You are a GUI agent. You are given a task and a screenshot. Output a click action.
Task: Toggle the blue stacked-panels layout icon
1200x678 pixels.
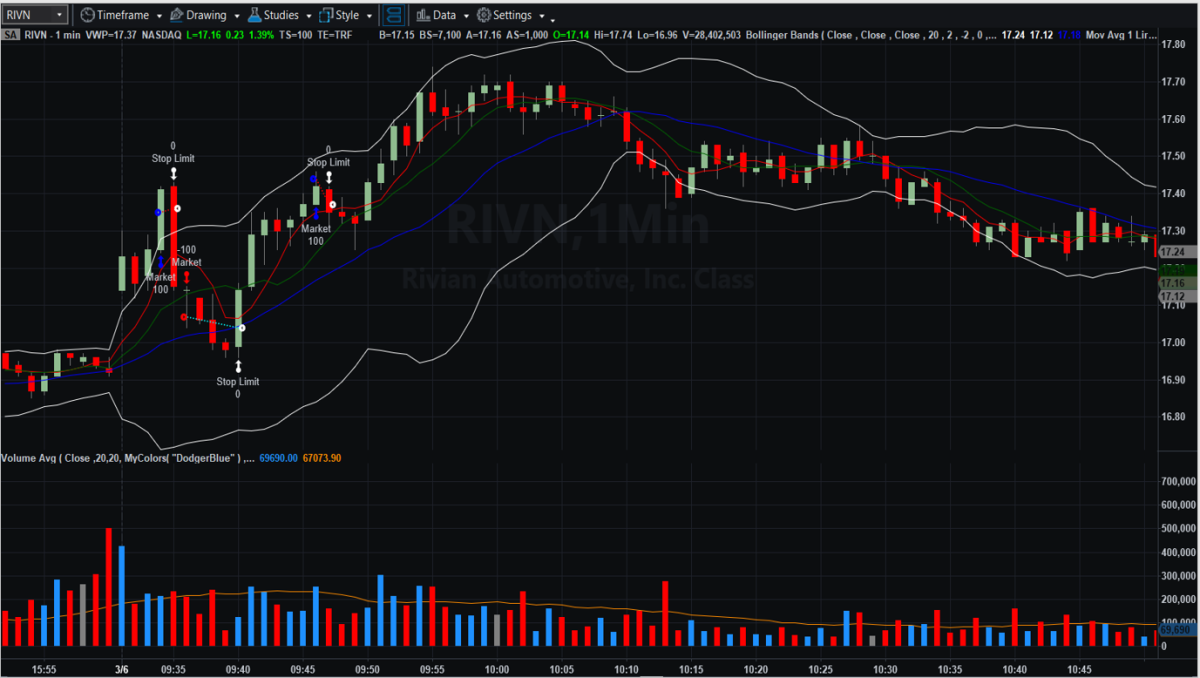394,15
